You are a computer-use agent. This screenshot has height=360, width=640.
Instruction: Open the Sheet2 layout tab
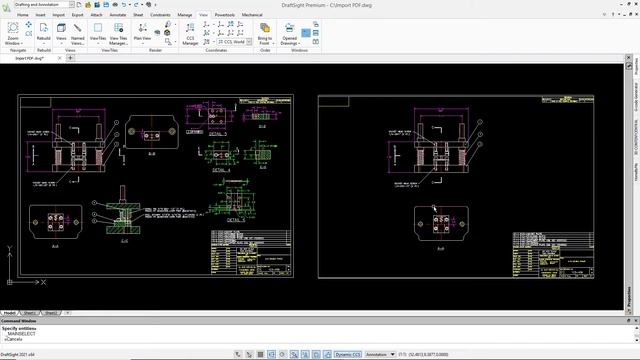51,313
